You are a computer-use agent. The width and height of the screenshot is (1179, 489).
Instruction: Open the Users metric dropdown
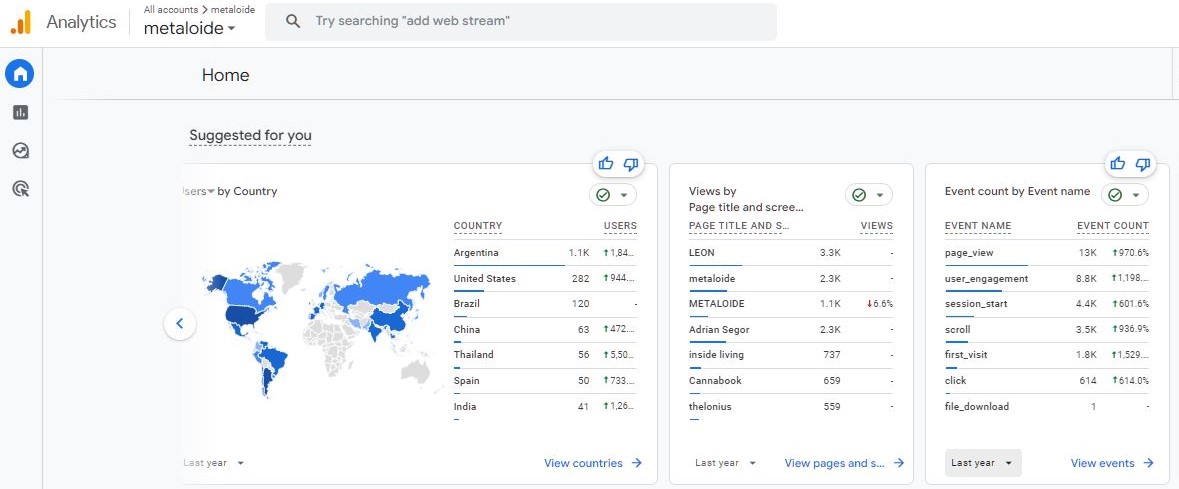pos(199,191)
